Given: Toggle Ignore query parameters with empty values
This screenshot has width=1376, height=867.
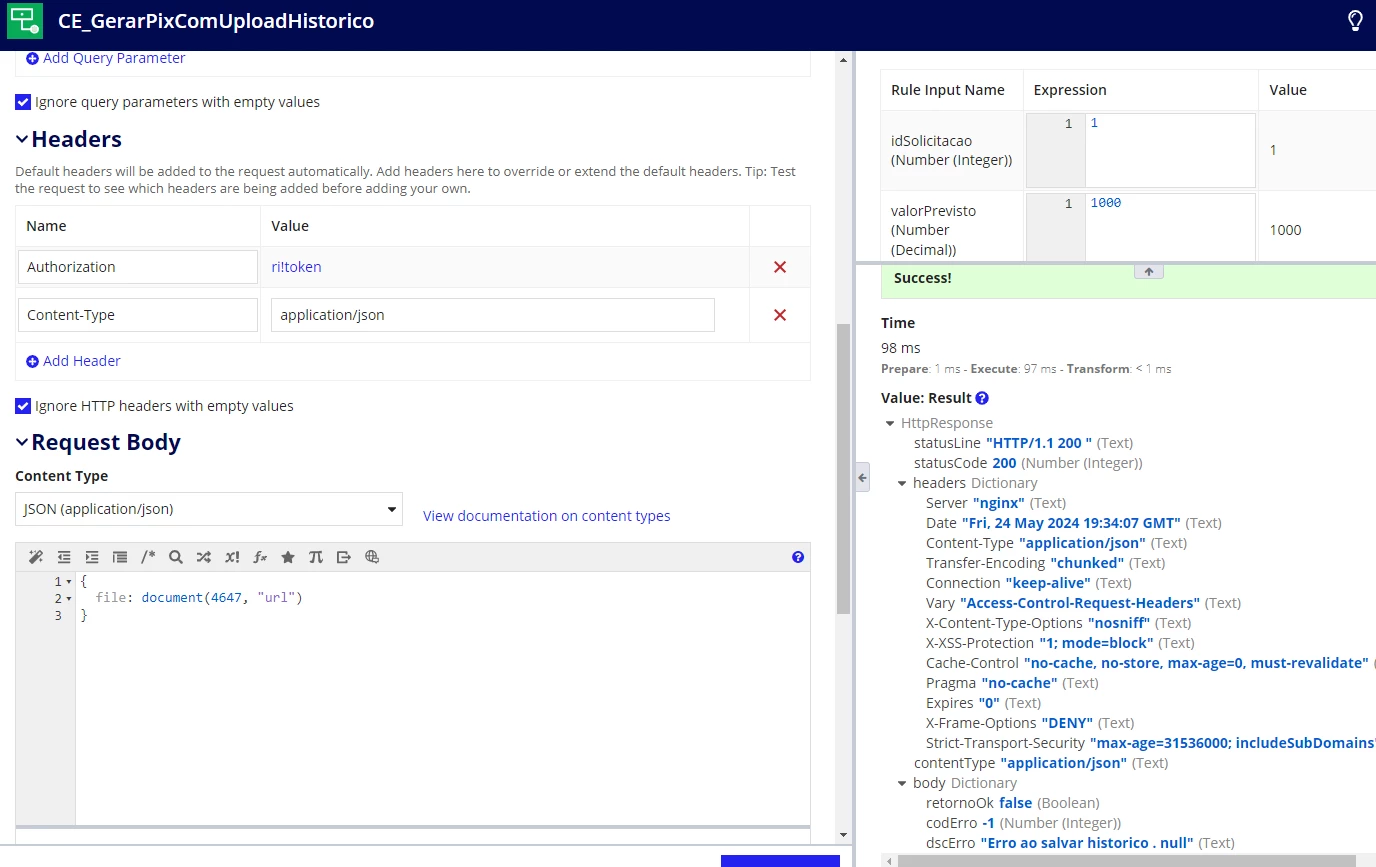Looking at the screenshot, I should (23, 102).
